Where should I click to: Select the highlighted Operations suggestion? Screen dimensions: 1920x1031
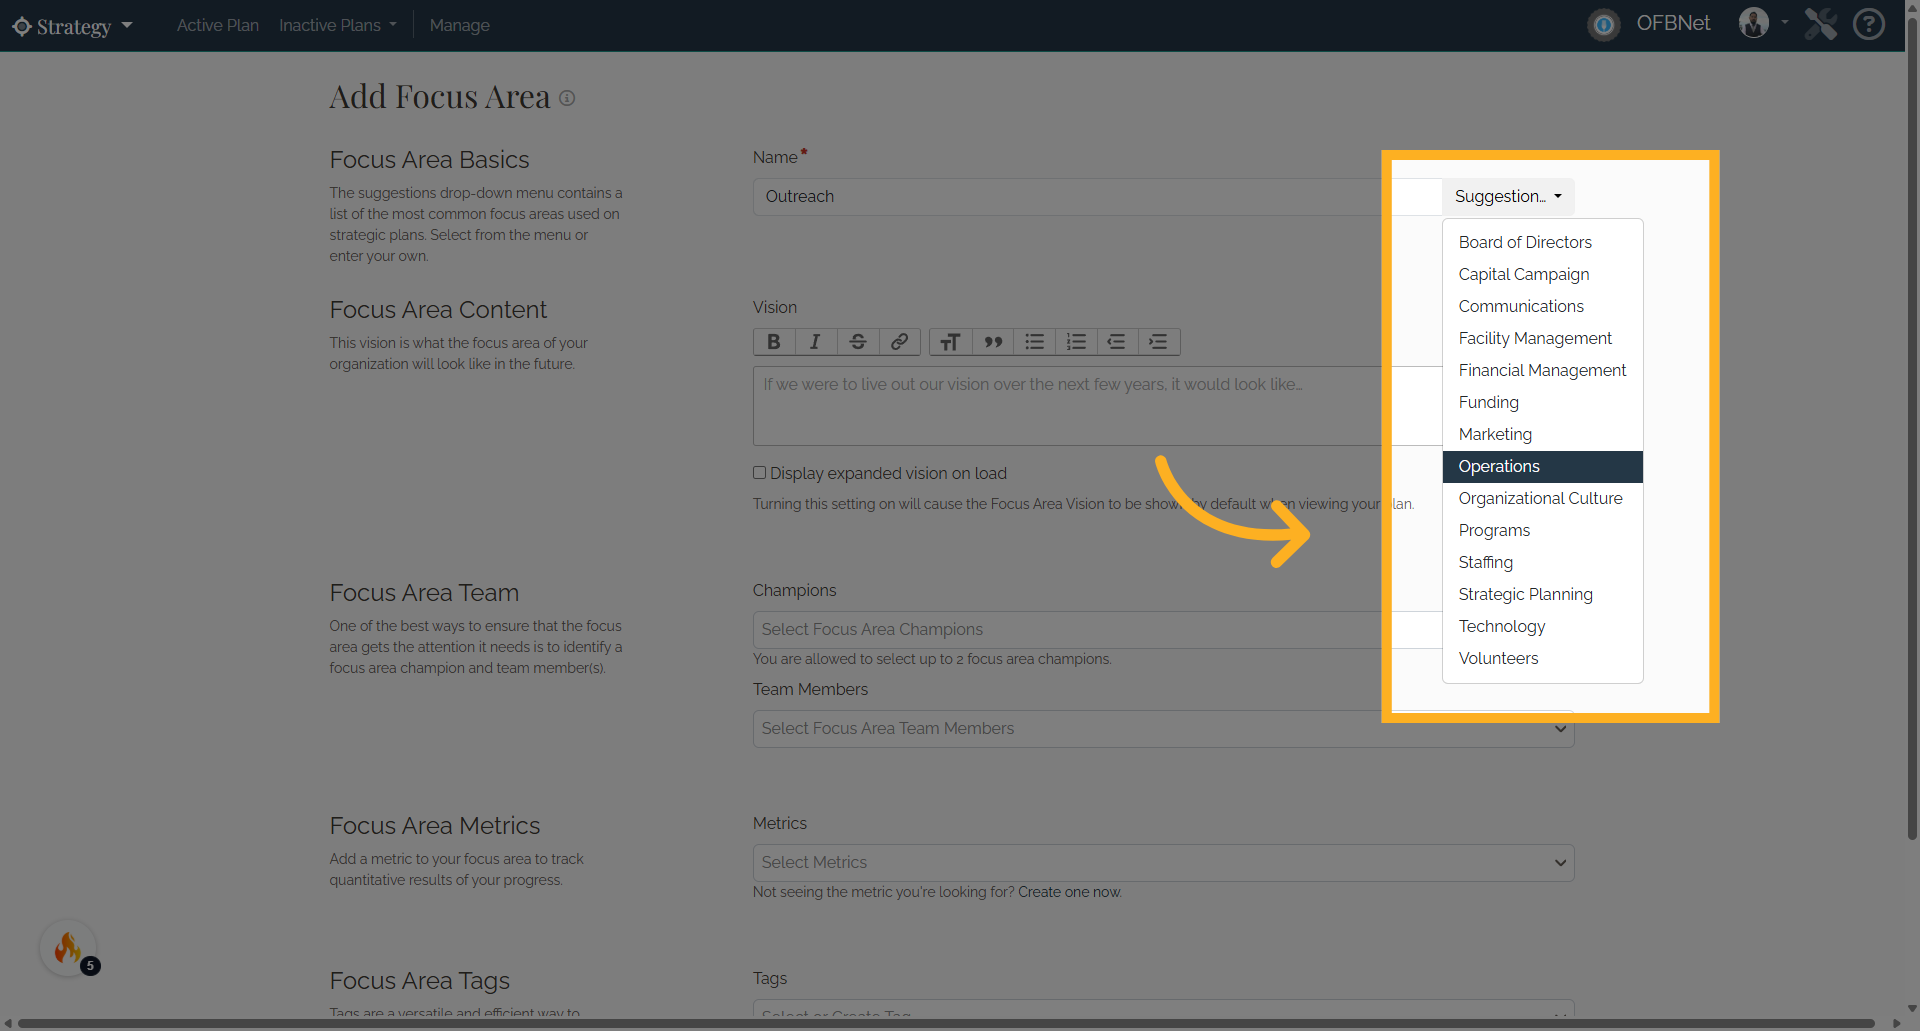coord(1542,466)
